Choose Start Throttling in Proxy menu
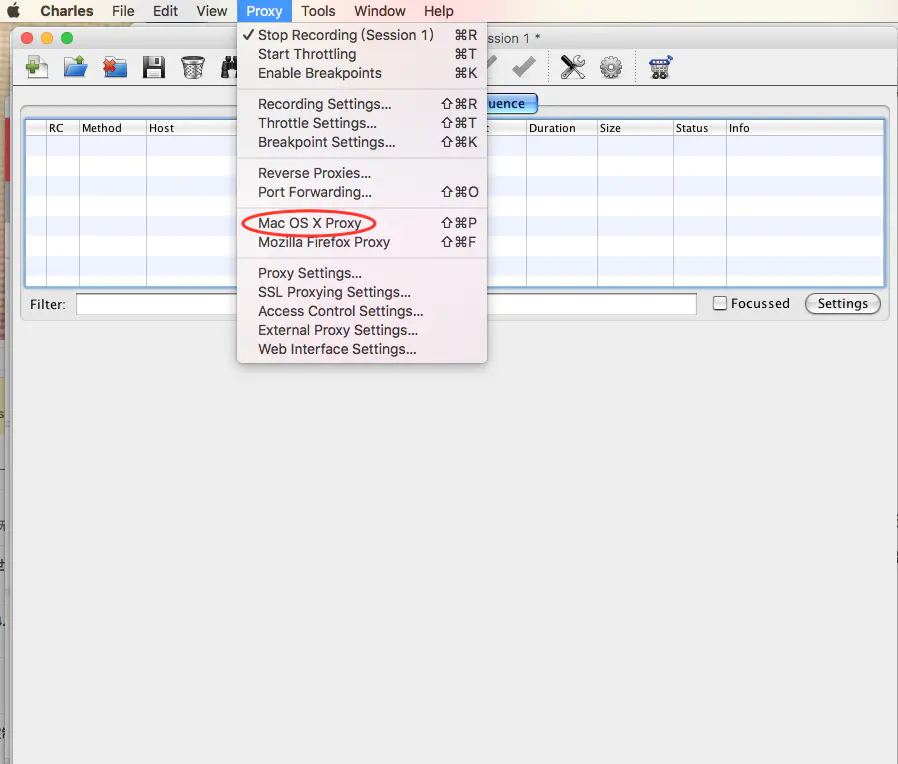Viewport: 898px width, 764px height. point(362,54)
